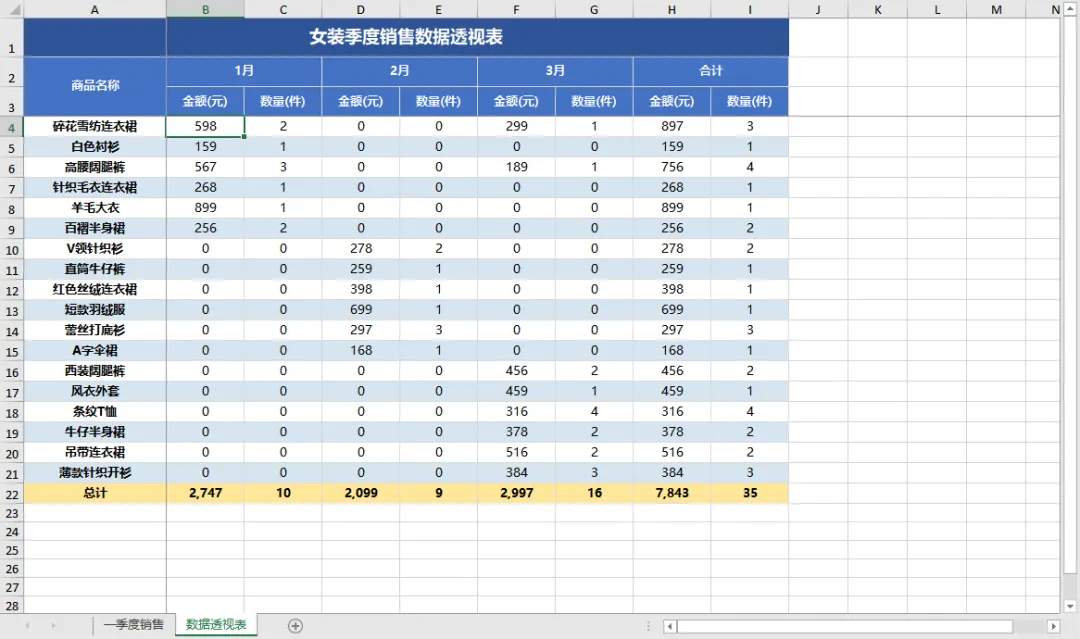Click vertical scrollbar up arrow
The height and width of the screenshot is (639, 1080).
click(1069, 9)
